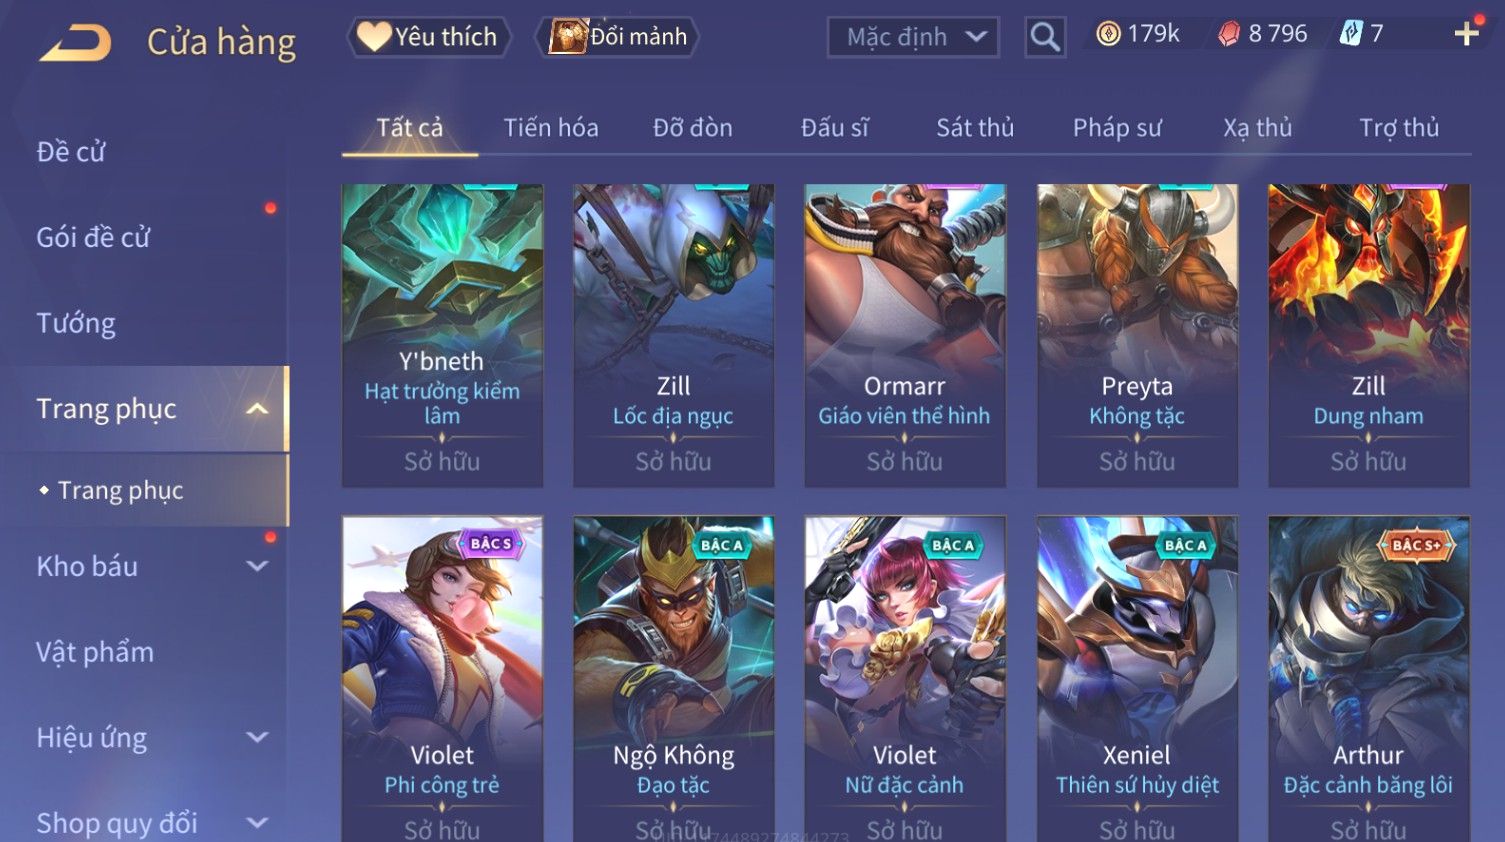
Task: Open the Đổi mảnh chest icon
Action: tap(567, 37)
